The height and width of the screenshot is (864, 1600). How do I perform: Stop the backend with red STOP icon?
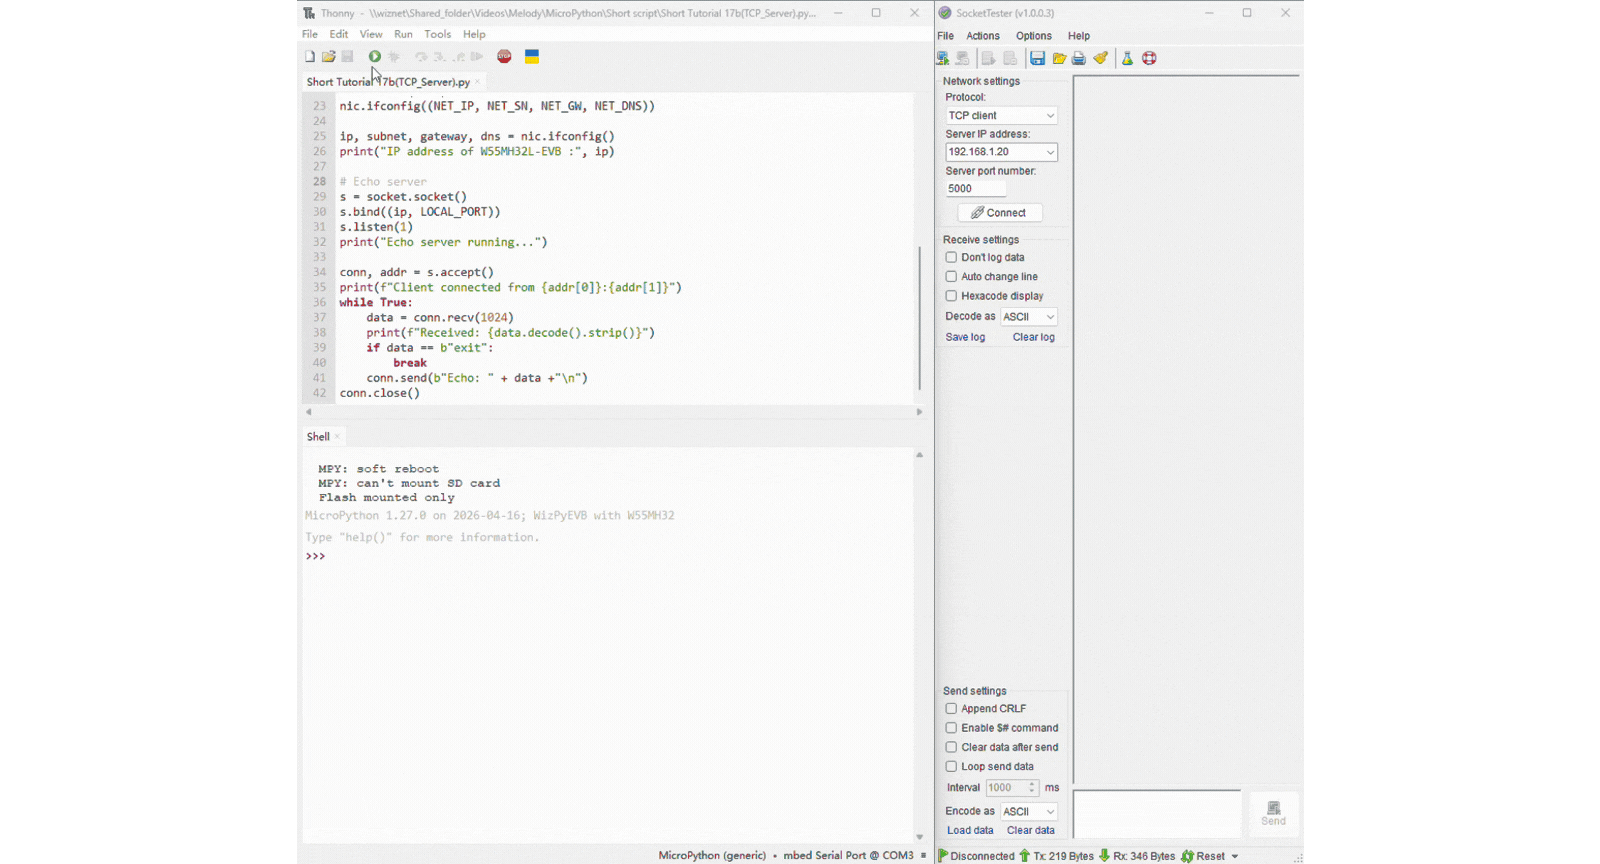point(504,57)
